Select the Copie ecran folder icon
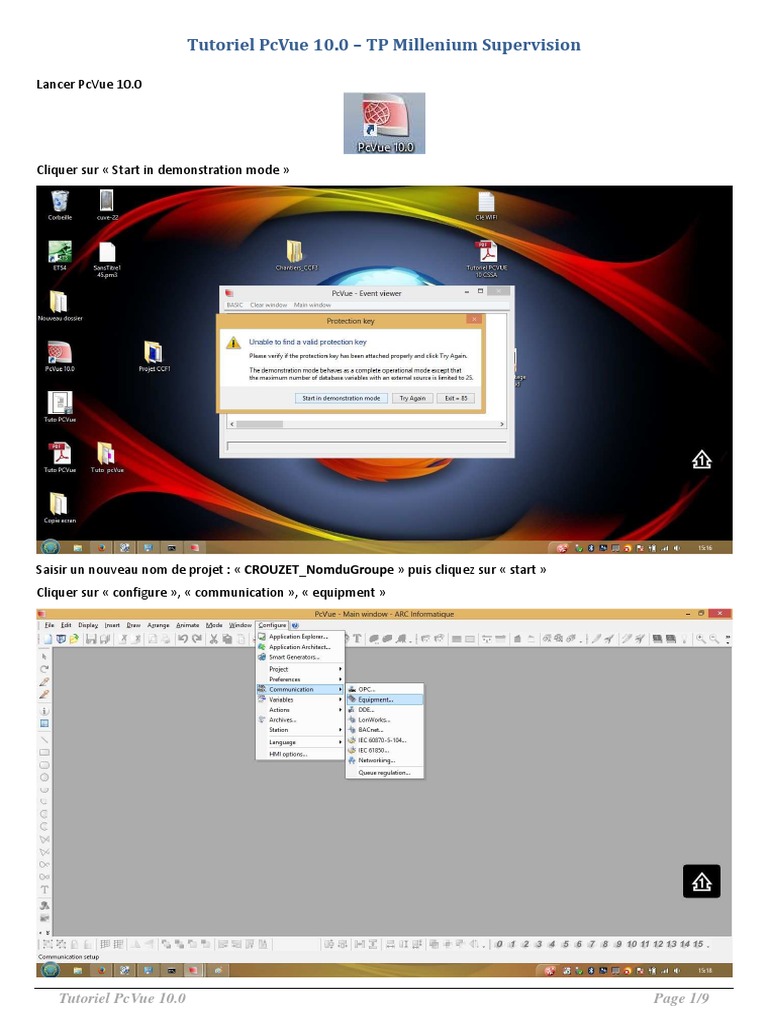This screenshot has height=1024, width=768. tap(59, 507)
